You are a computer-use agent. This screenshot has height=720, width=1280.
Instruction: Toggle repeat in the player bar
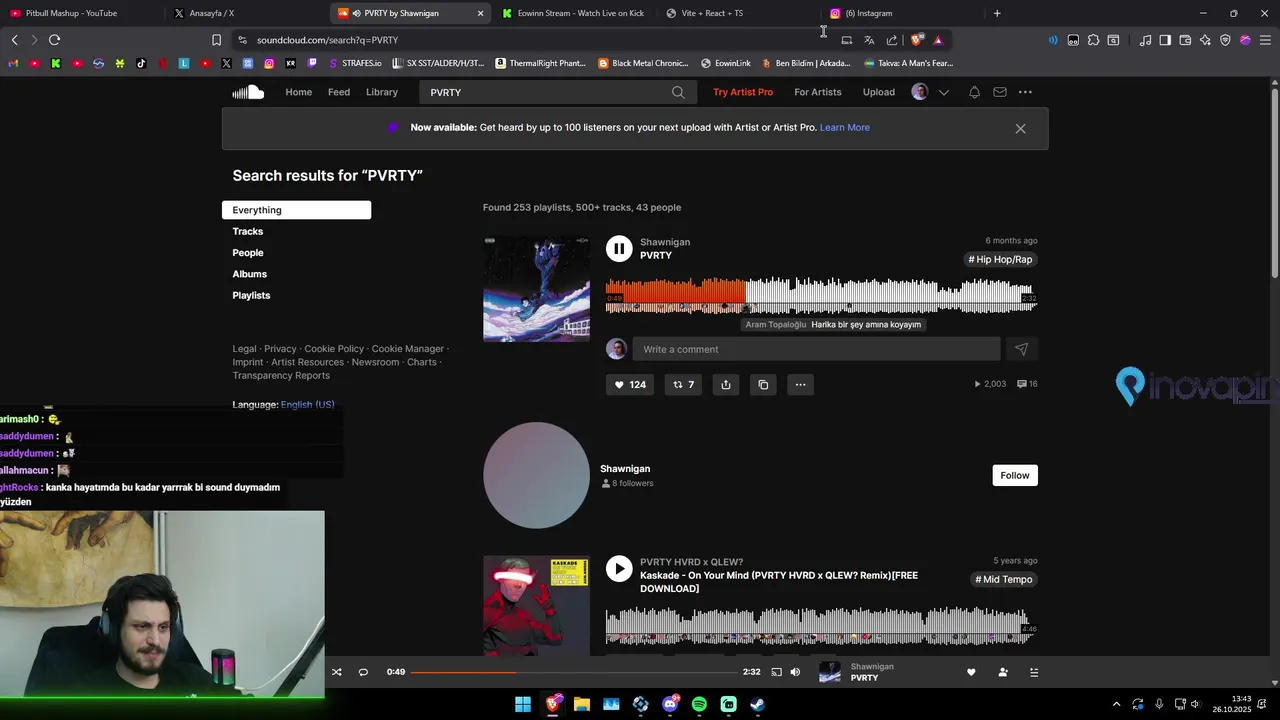click(x=363, y=672)
